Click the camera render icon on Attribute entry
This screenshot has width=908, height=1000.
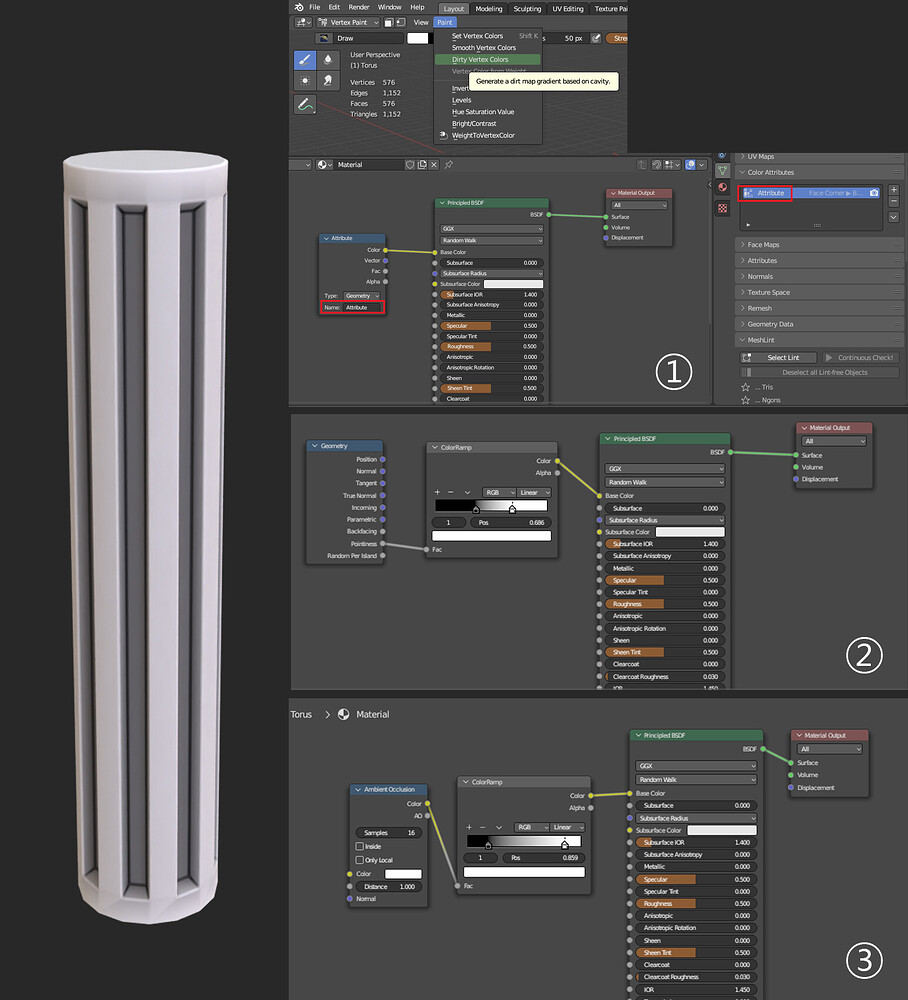875,193
